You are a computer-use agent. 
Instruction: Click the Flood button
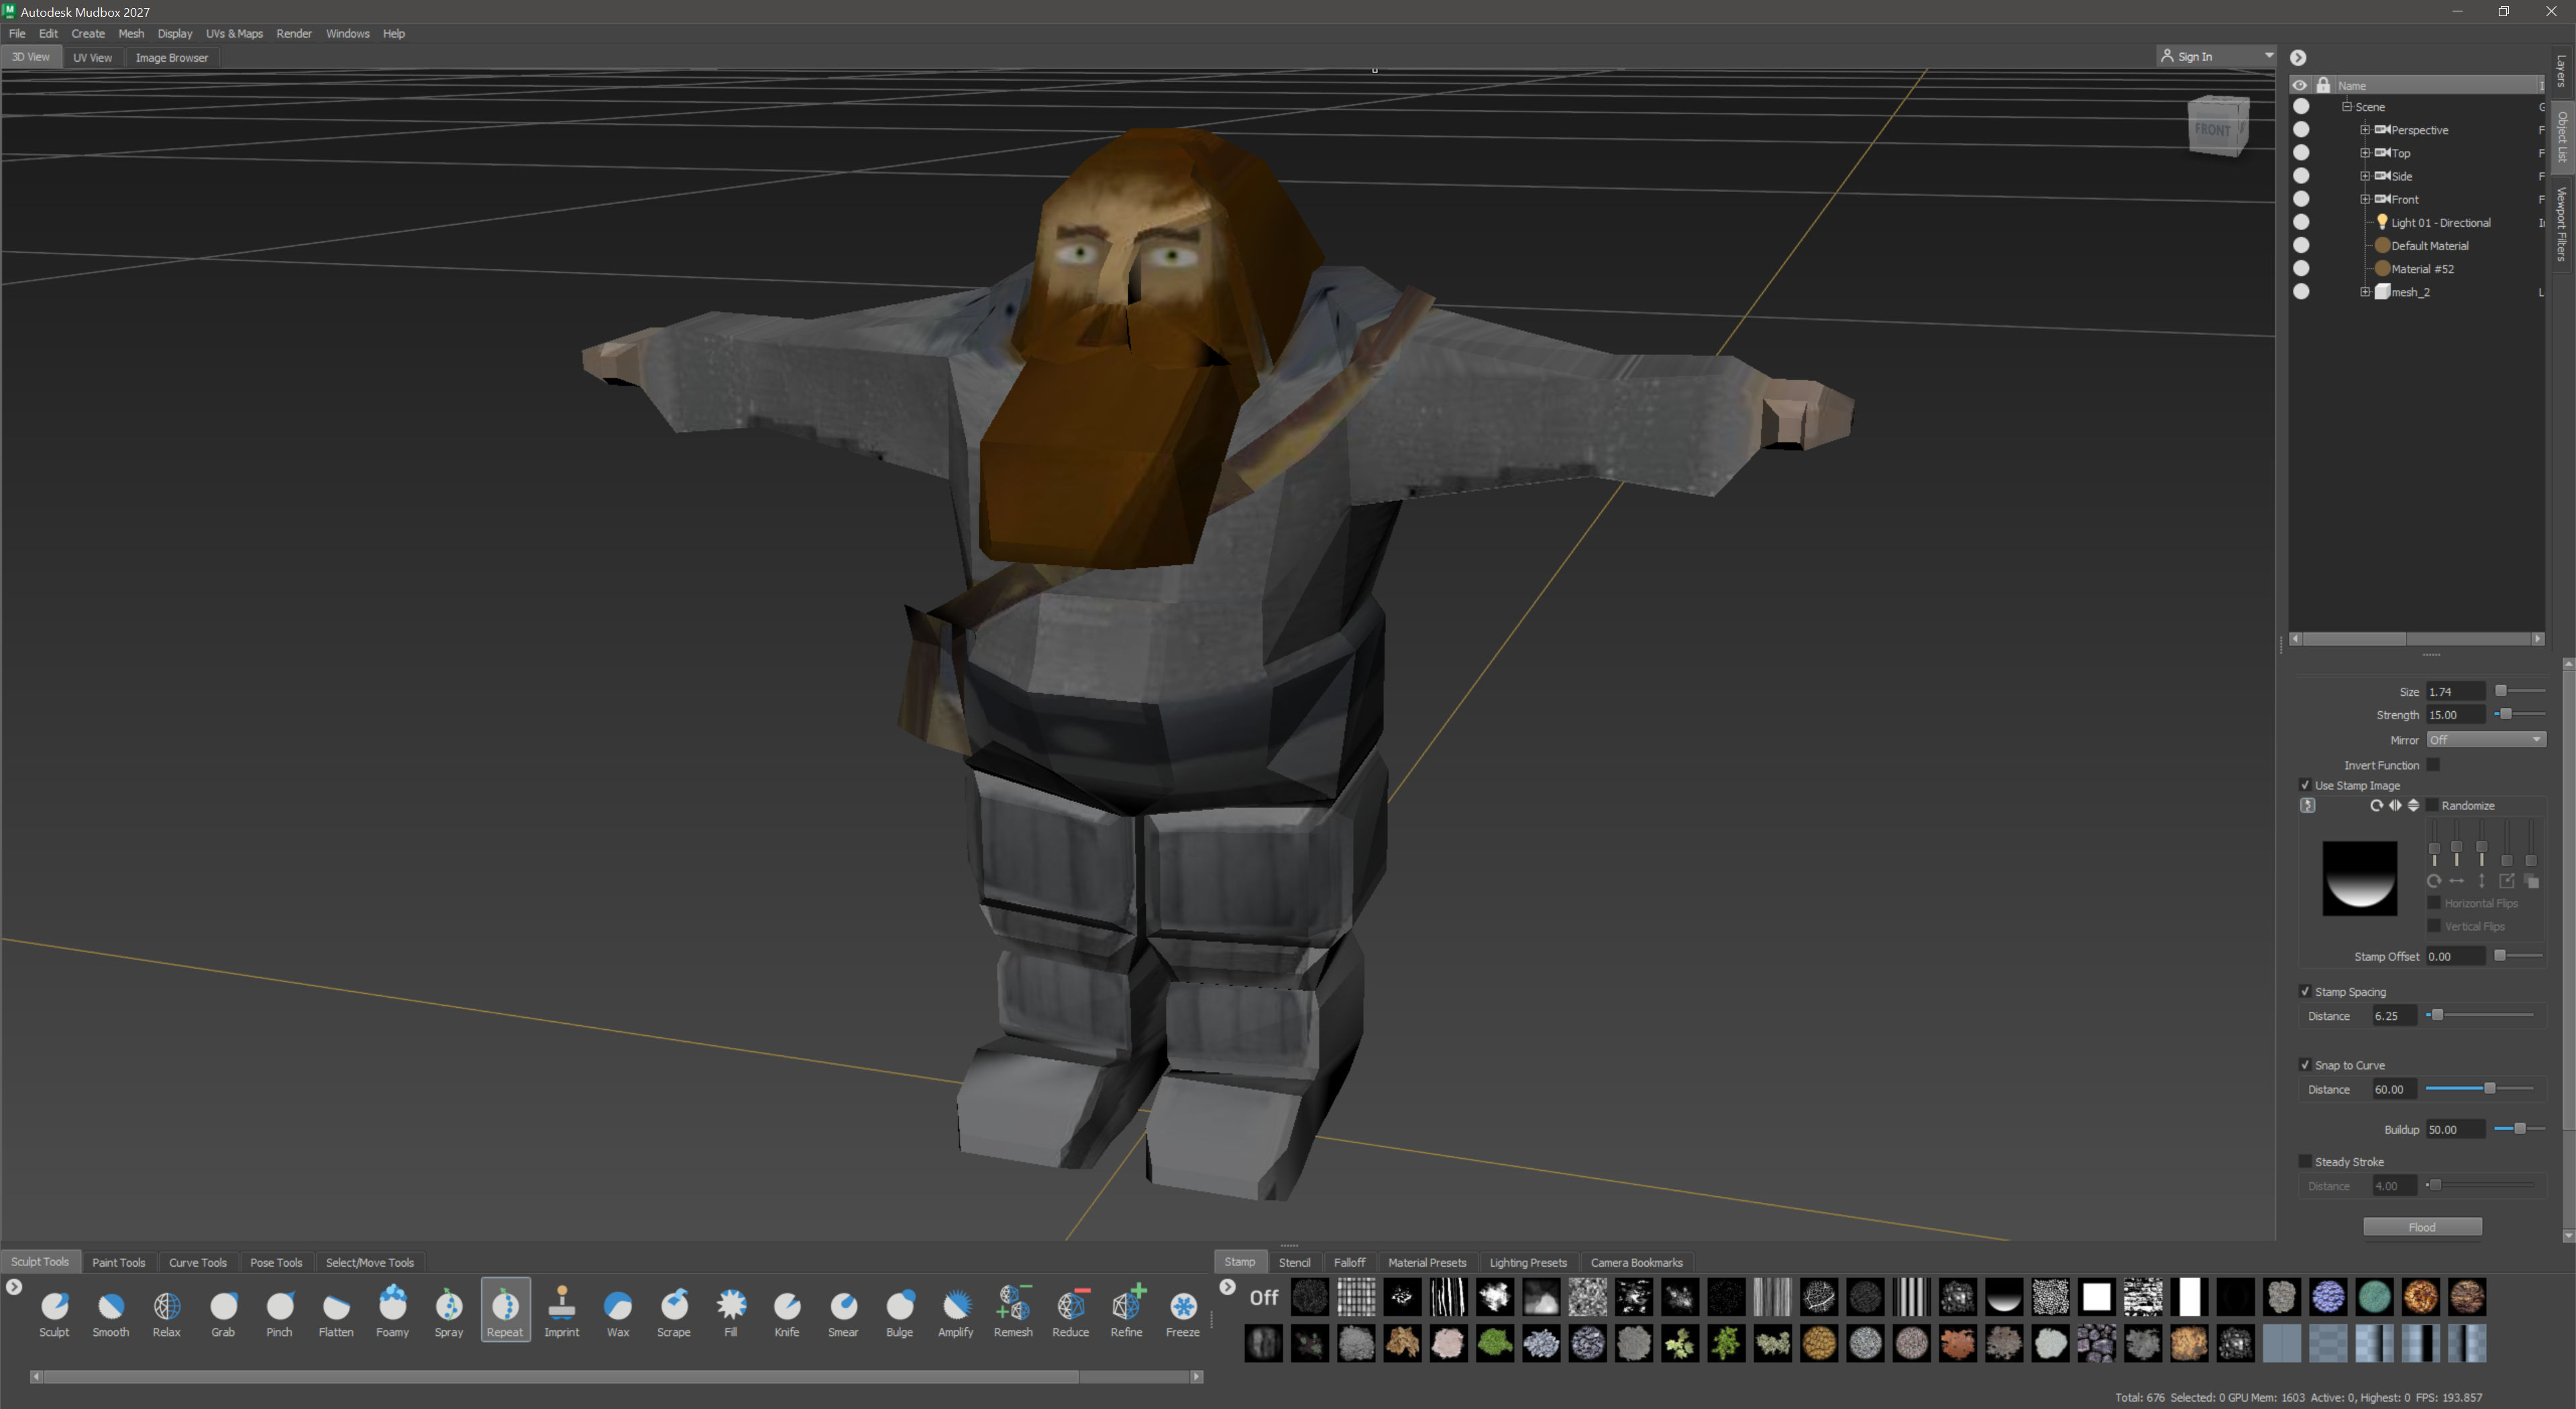pos(2422,1227)
